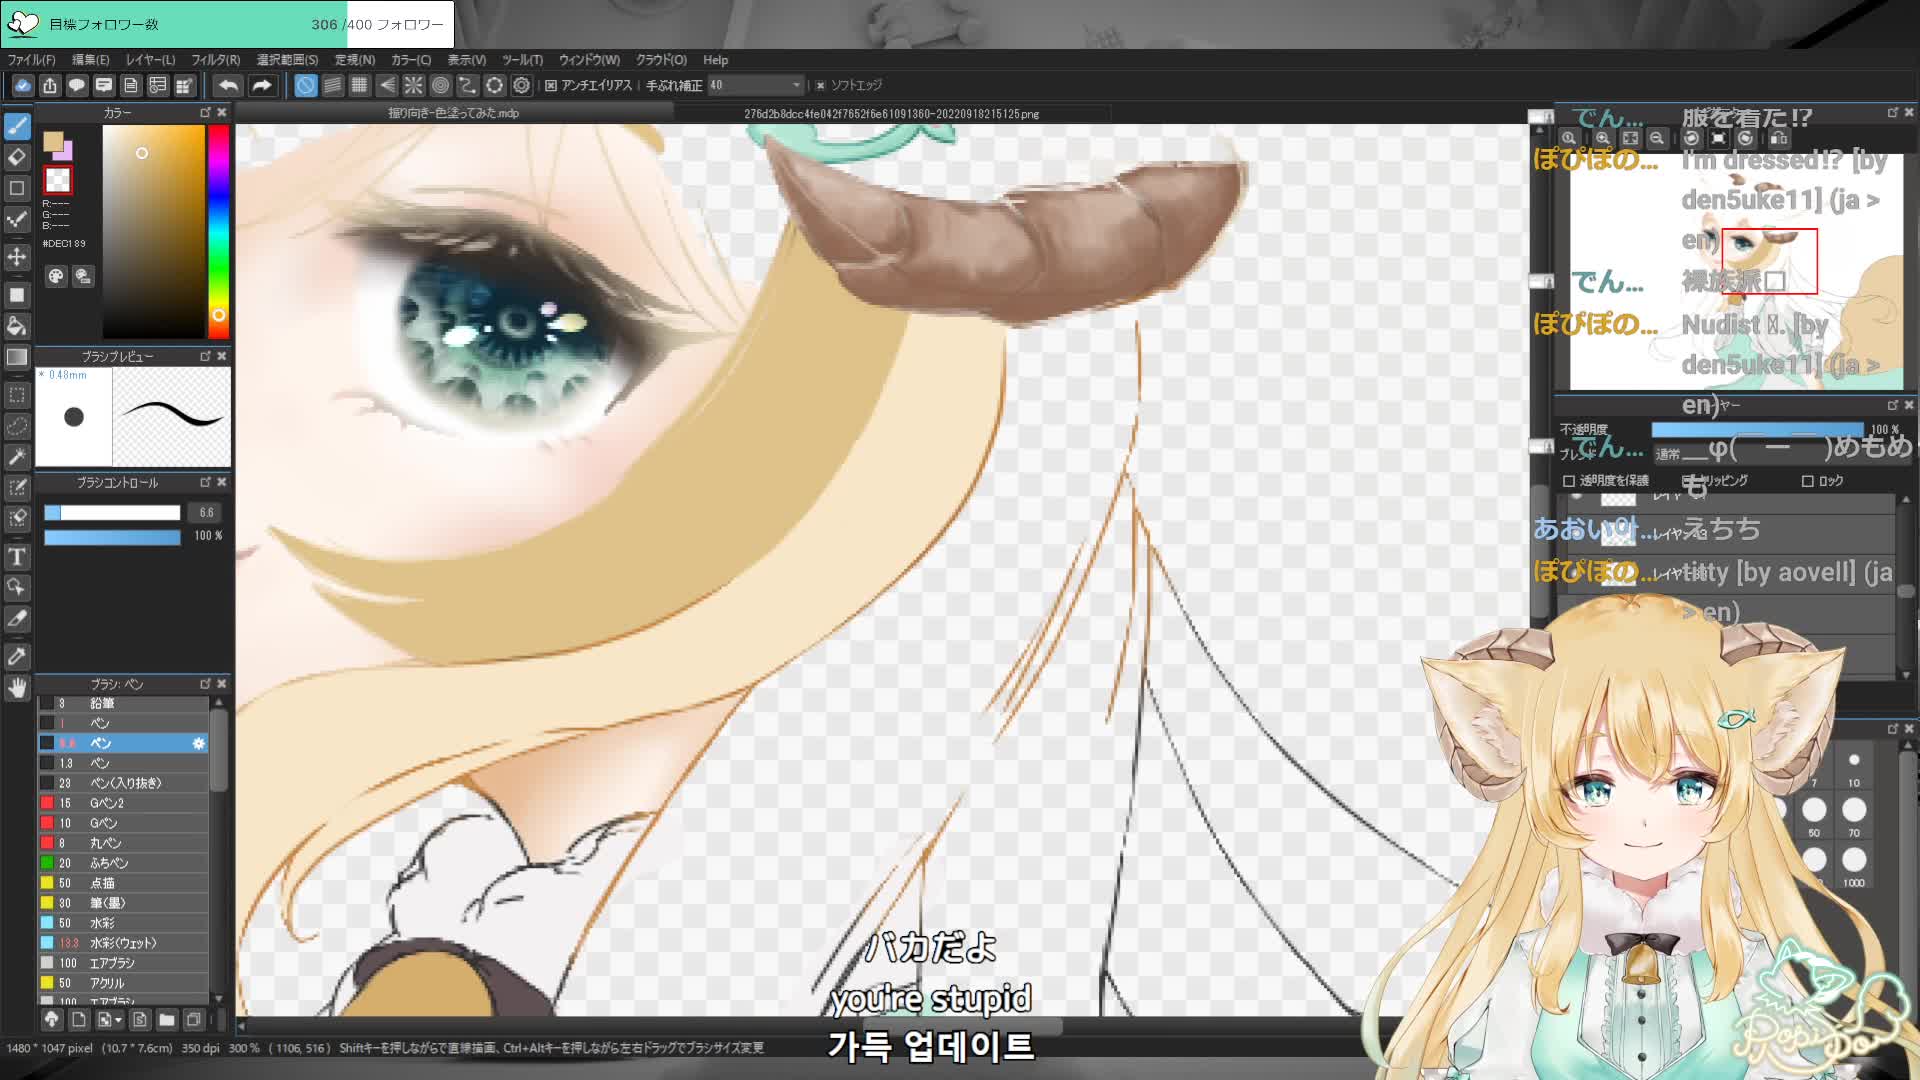Click the Redo arrow in toolbar
Viewport: 1920px width, 1080px height.
[261, 85]
